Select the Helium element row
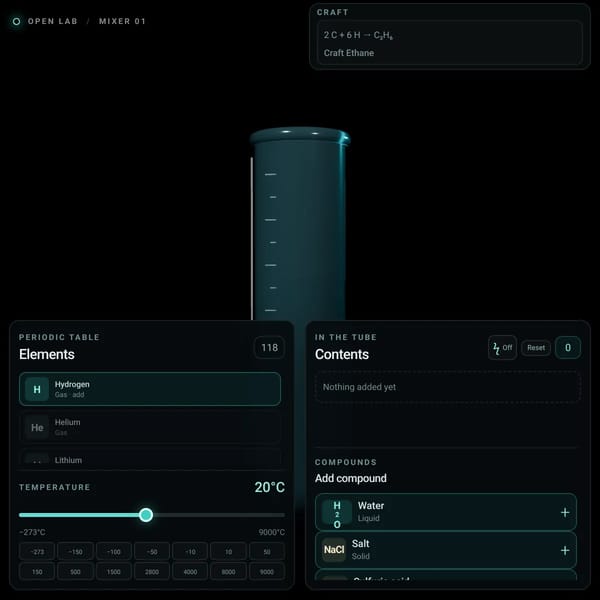The height and width of the screenshot is (600, 600). click(x=150, y=427)
